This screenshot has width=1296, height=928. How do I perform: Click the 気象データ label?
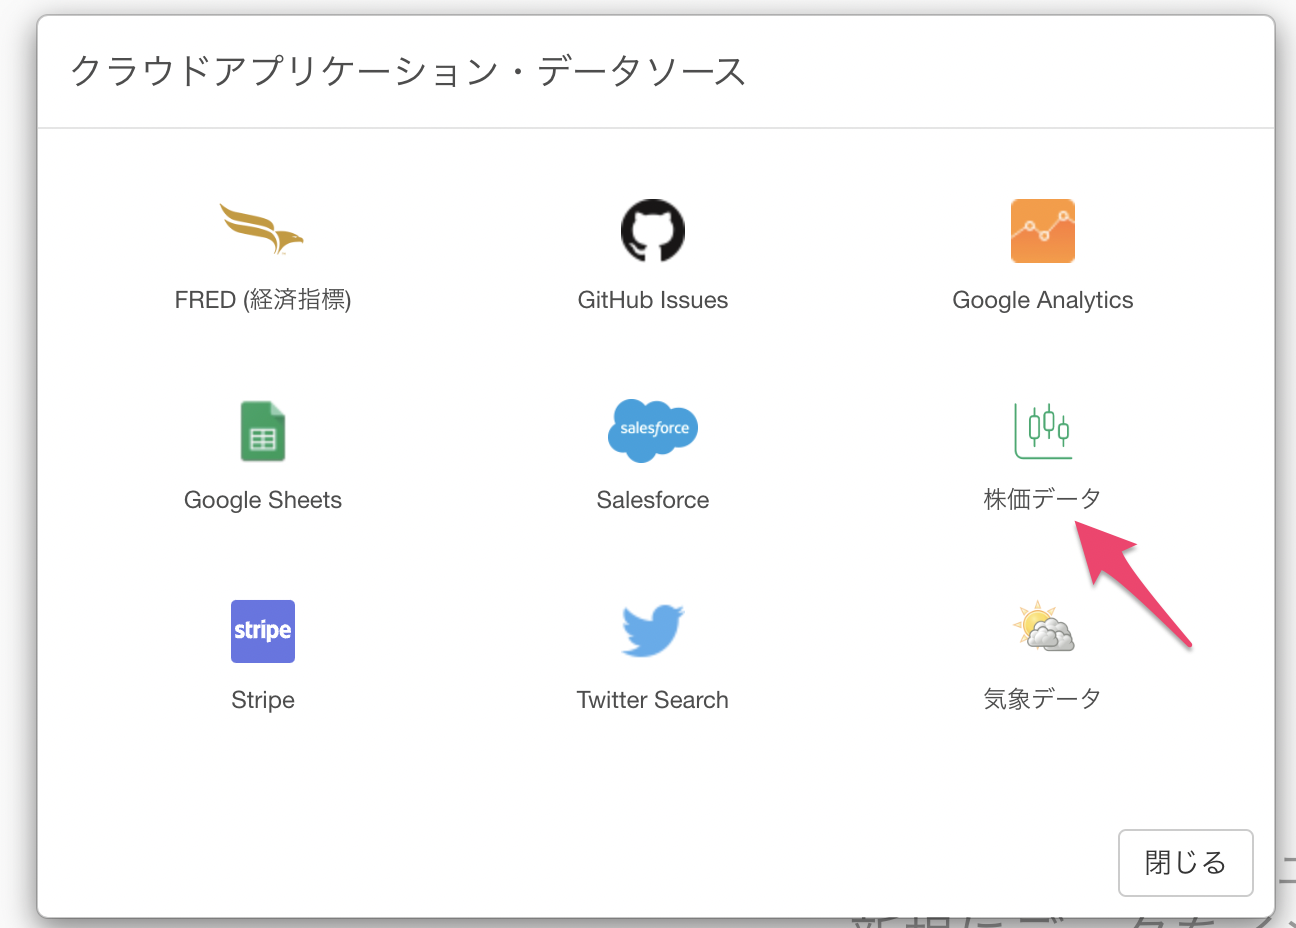pyautogui.click(x=1043, y=699)
